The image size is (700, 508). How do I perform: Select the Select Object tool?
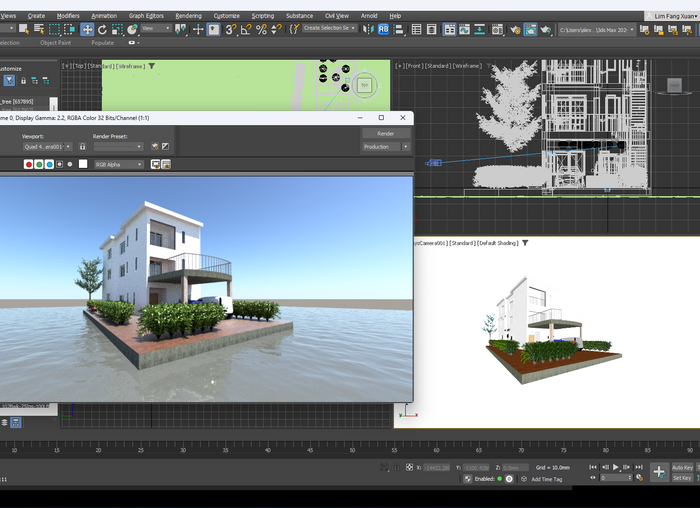pos(24,29)
